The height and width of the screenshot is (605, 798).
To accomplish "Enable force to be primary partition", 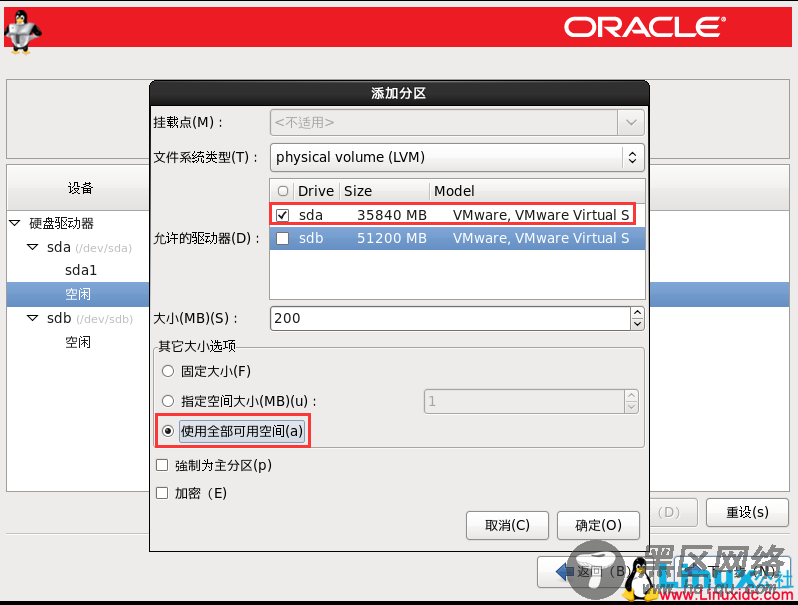I will (162, 466).
